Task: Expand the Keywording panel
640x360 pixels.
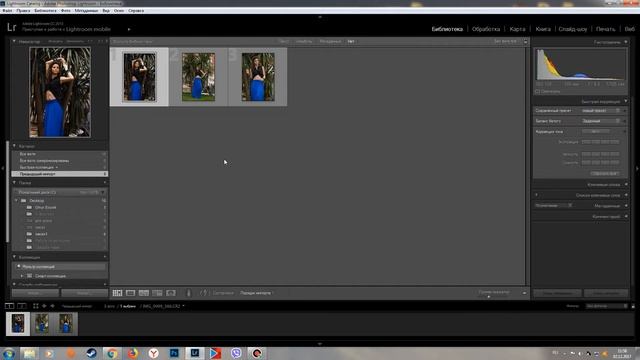Action: click(x=626, y=184)
